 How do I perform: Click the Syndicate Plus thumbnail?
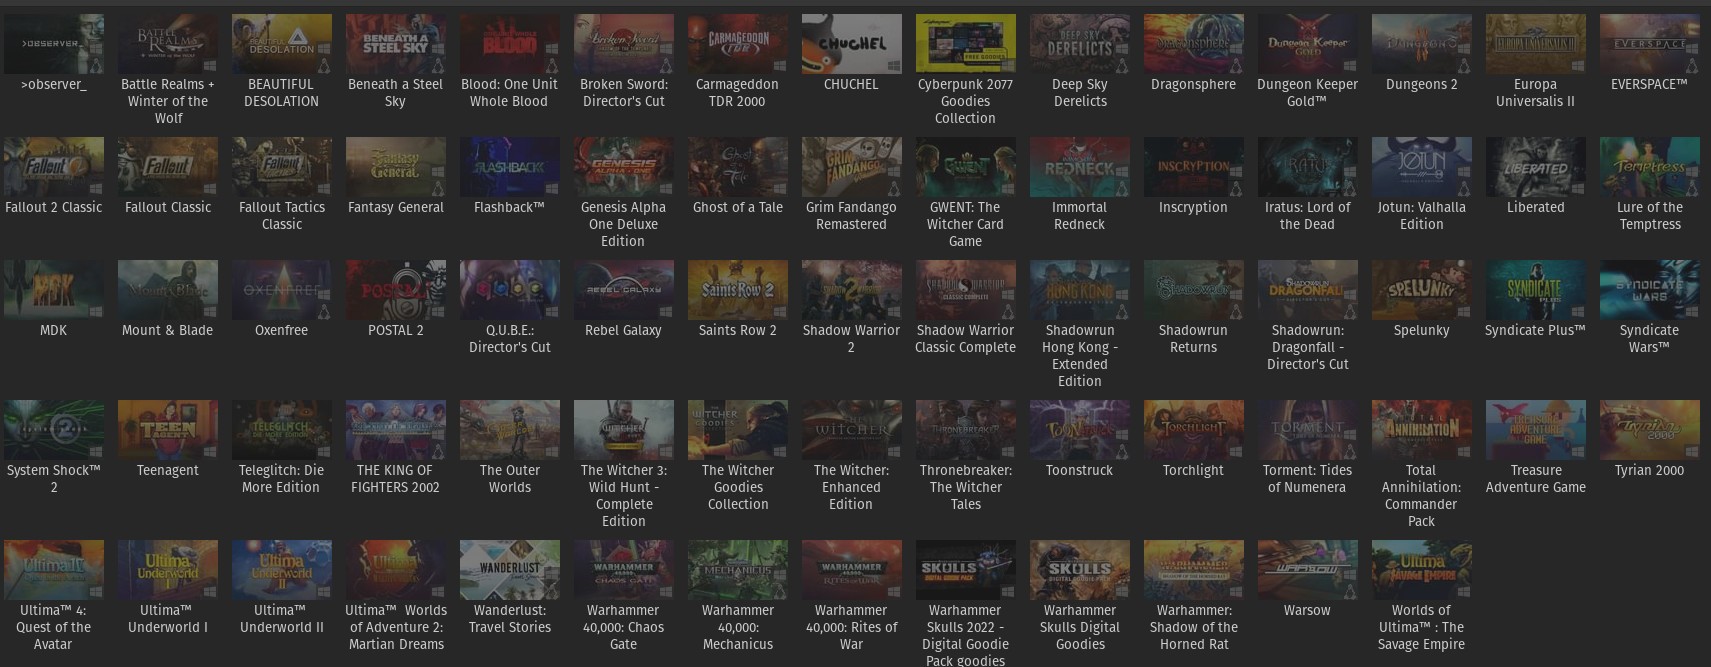(1536, 290)
